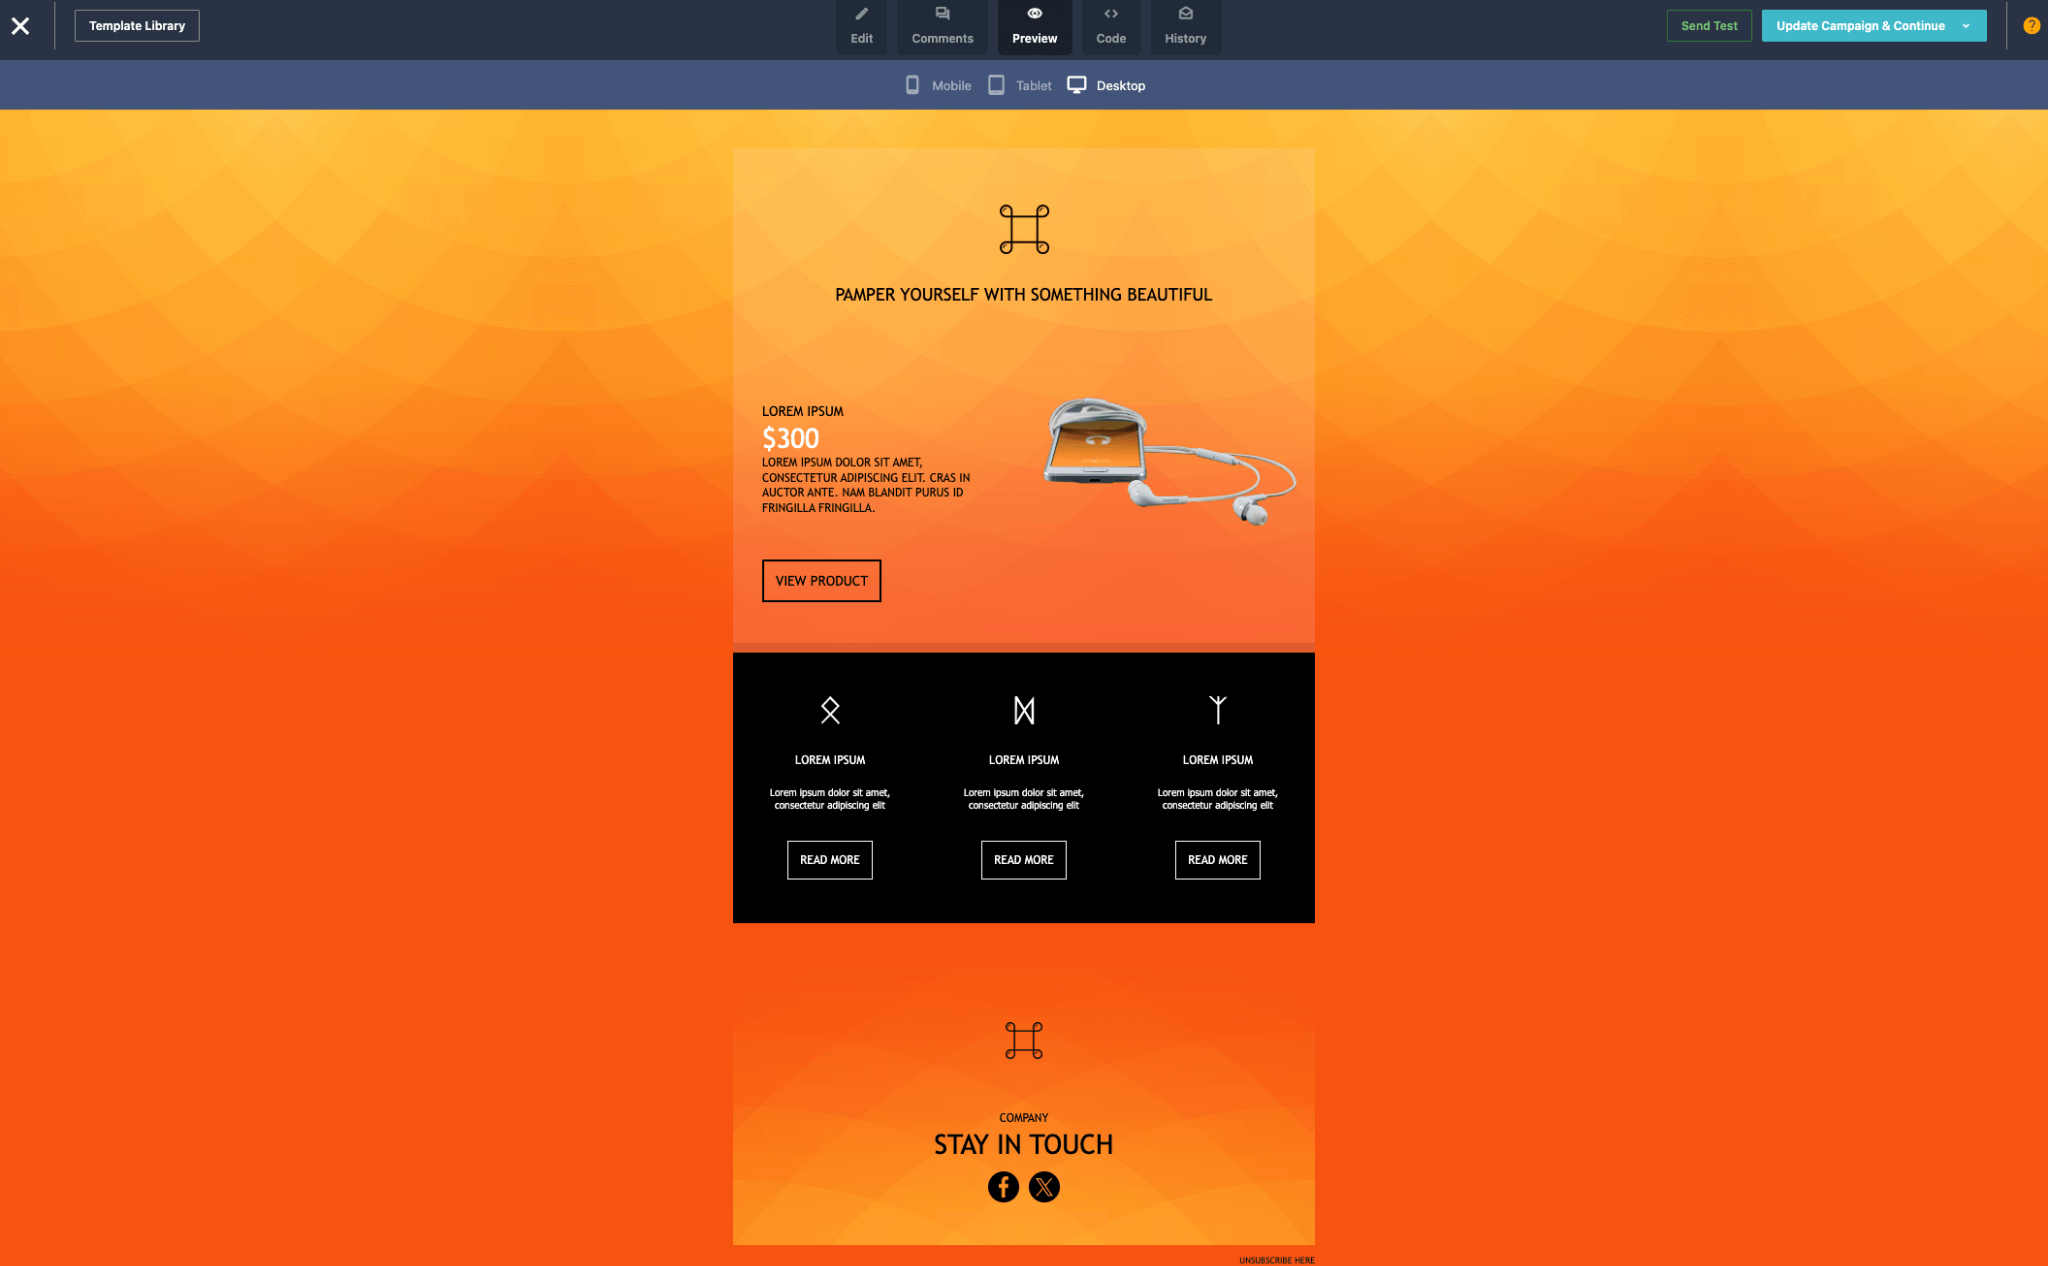Image resolution: width=2048 pixels, height=1266 pixels.
Task: Select Desktop preview mode toggle
Action: [x=1104, y=85]
